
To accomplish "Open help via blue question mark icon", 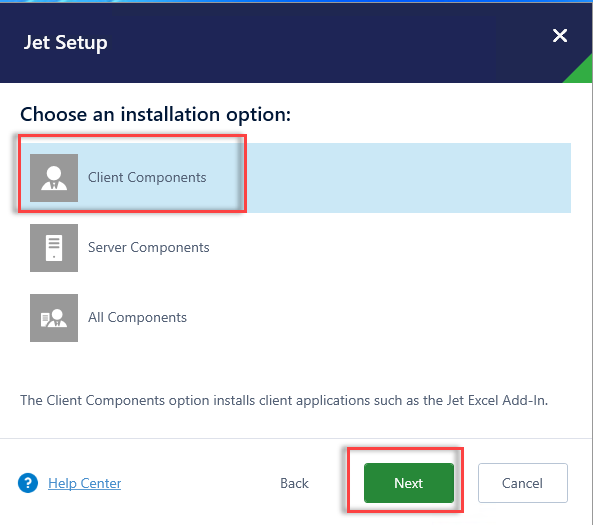I will [x=28, y=483].
